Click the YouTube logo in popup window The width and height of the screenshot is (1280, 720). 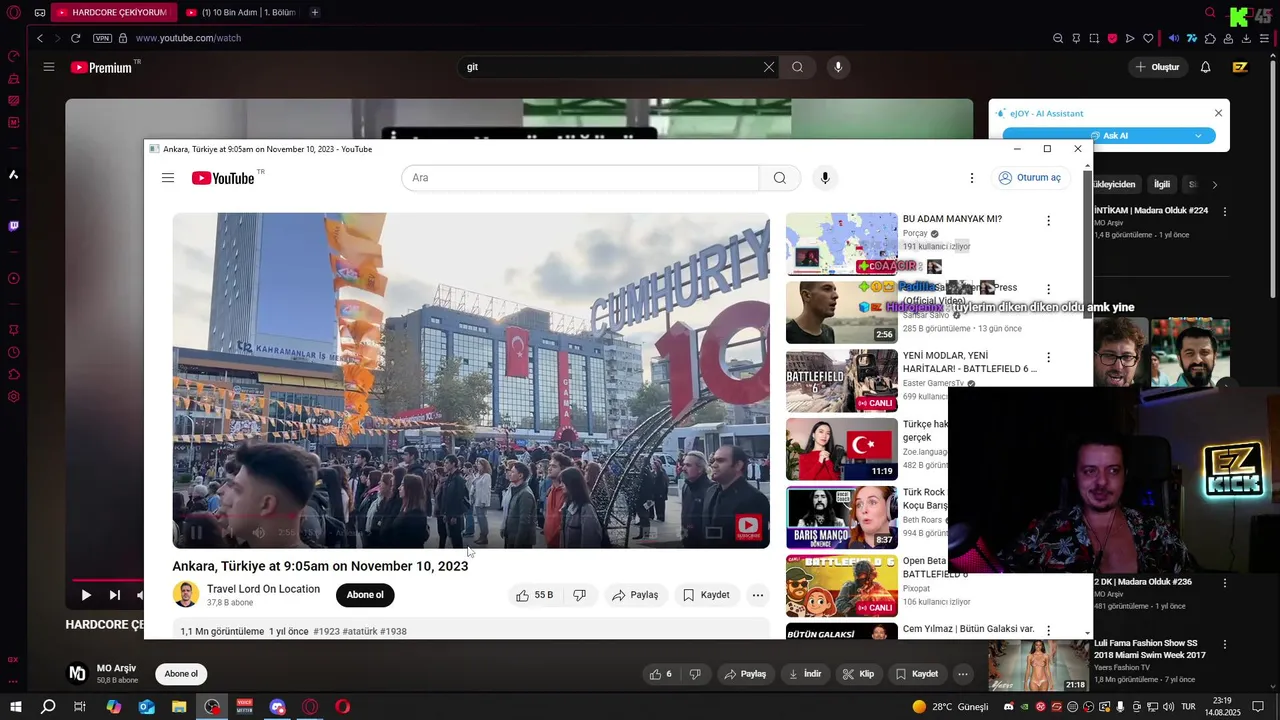coord(223,178)
